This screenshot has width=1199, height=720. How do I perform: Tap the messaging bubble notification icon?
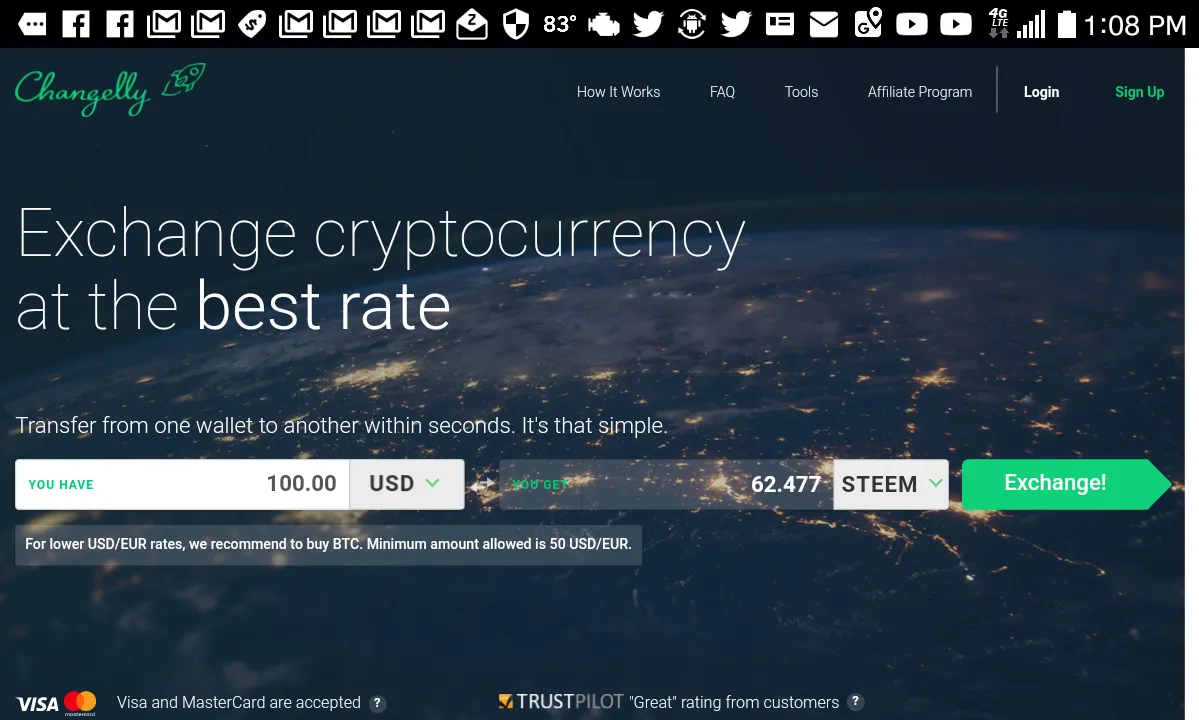[x=32, y=24]
